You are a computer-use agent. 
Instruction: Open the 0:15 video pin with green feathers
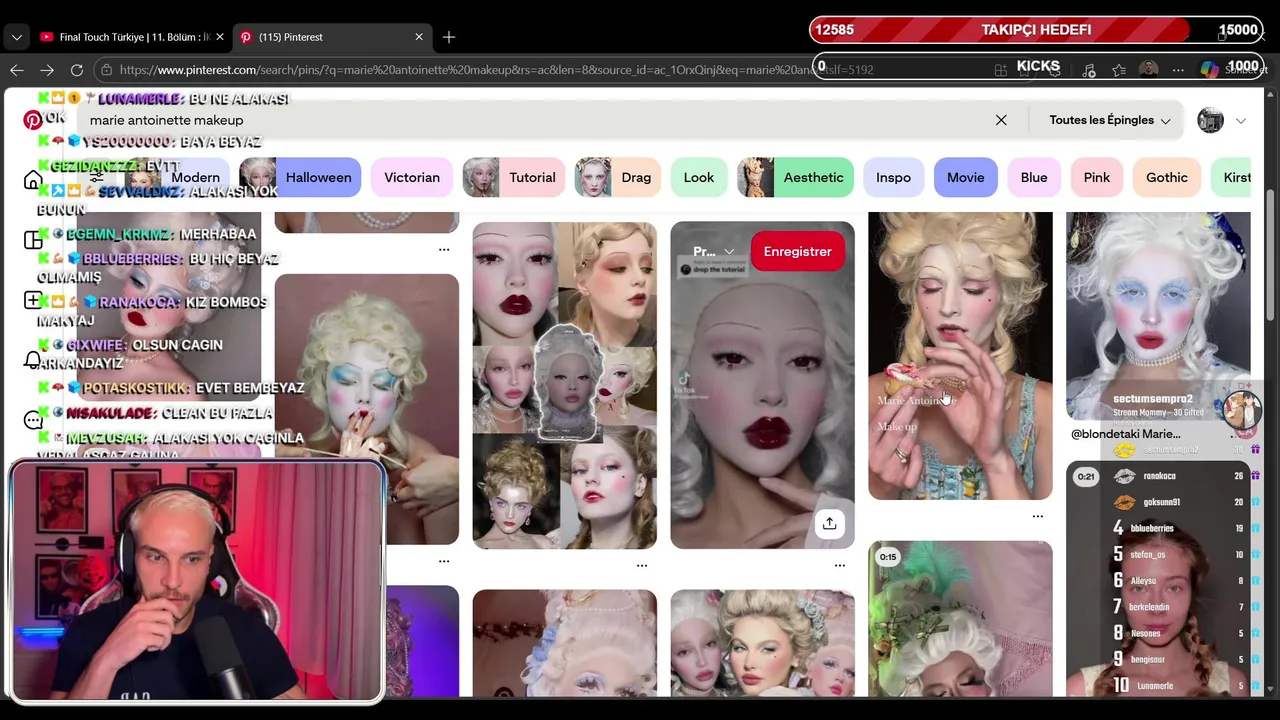coord(960,618)
